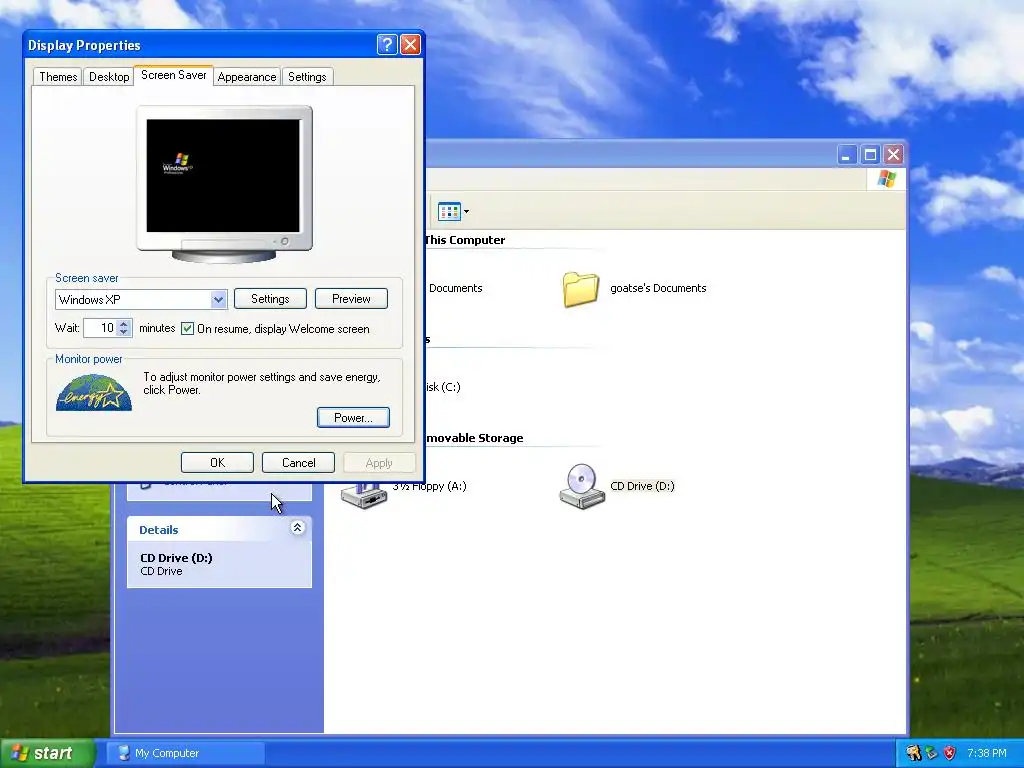Click the screen saver Settings button
The image size is (1024, 768).
270,299
